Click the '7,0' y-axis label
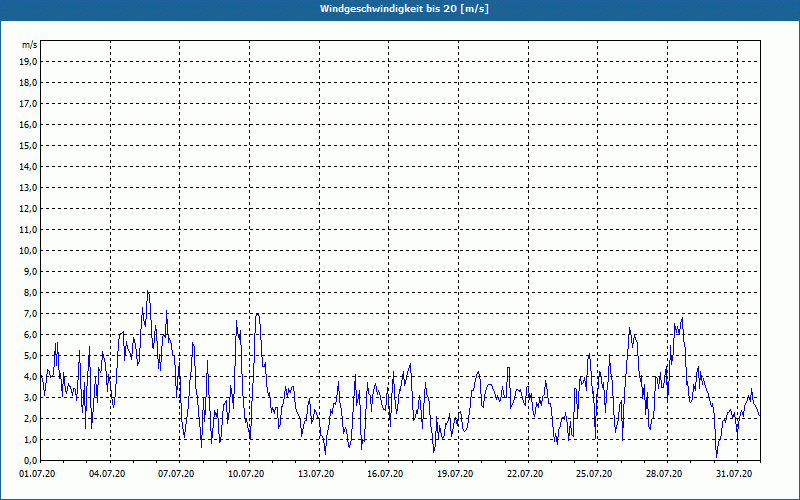Viewport: 800px width, 500px height. click(30, 313)
